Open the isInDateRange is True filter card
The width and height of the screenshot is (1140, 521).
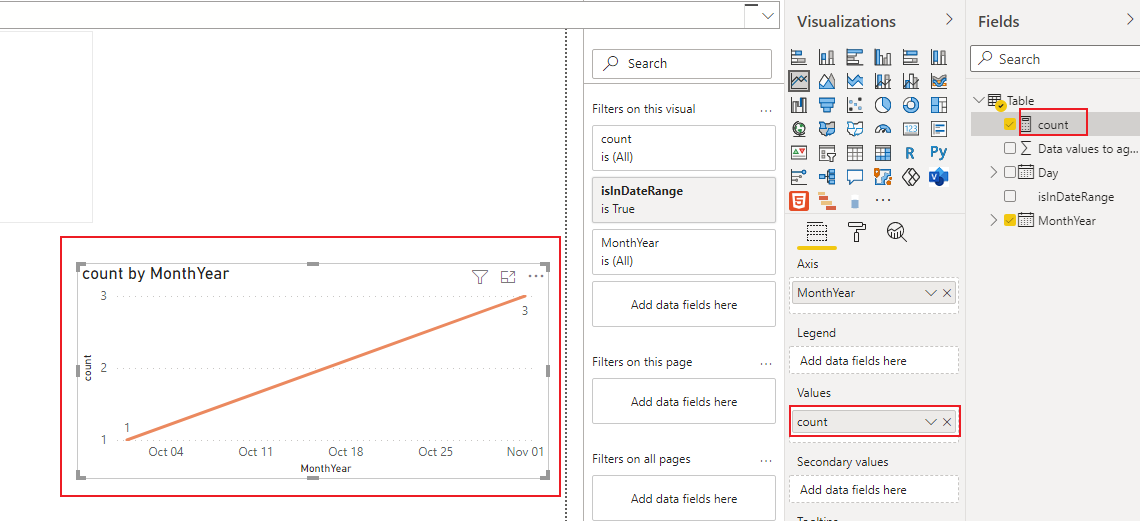pyautogui.click(x=684, y=200)
